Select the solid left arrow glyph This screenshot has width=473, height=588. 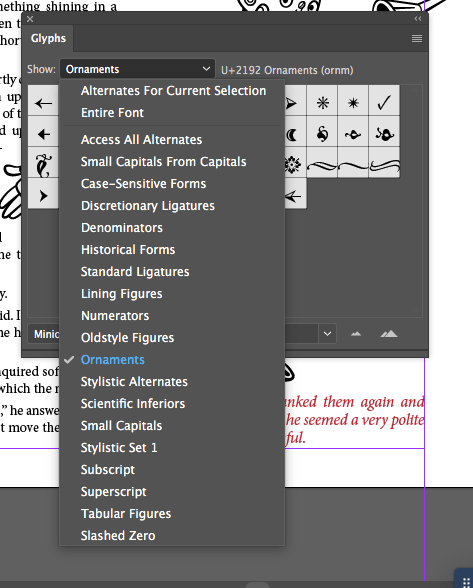pos(44,134)
